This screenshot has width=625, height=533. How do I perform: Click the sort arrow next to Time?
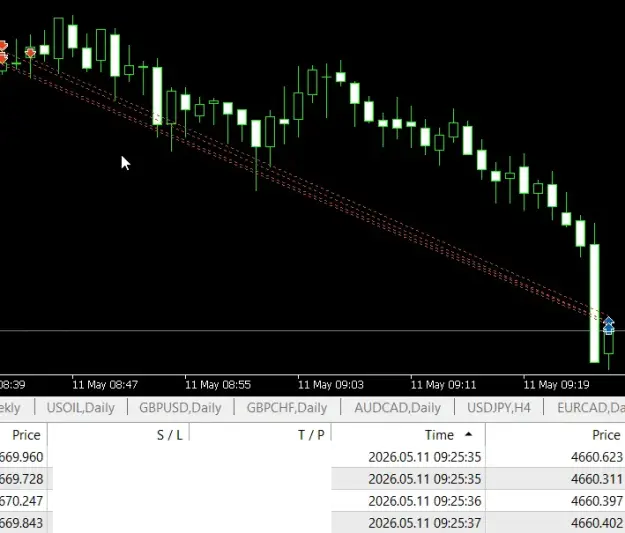pyautogui.click(x=469, y=434)
